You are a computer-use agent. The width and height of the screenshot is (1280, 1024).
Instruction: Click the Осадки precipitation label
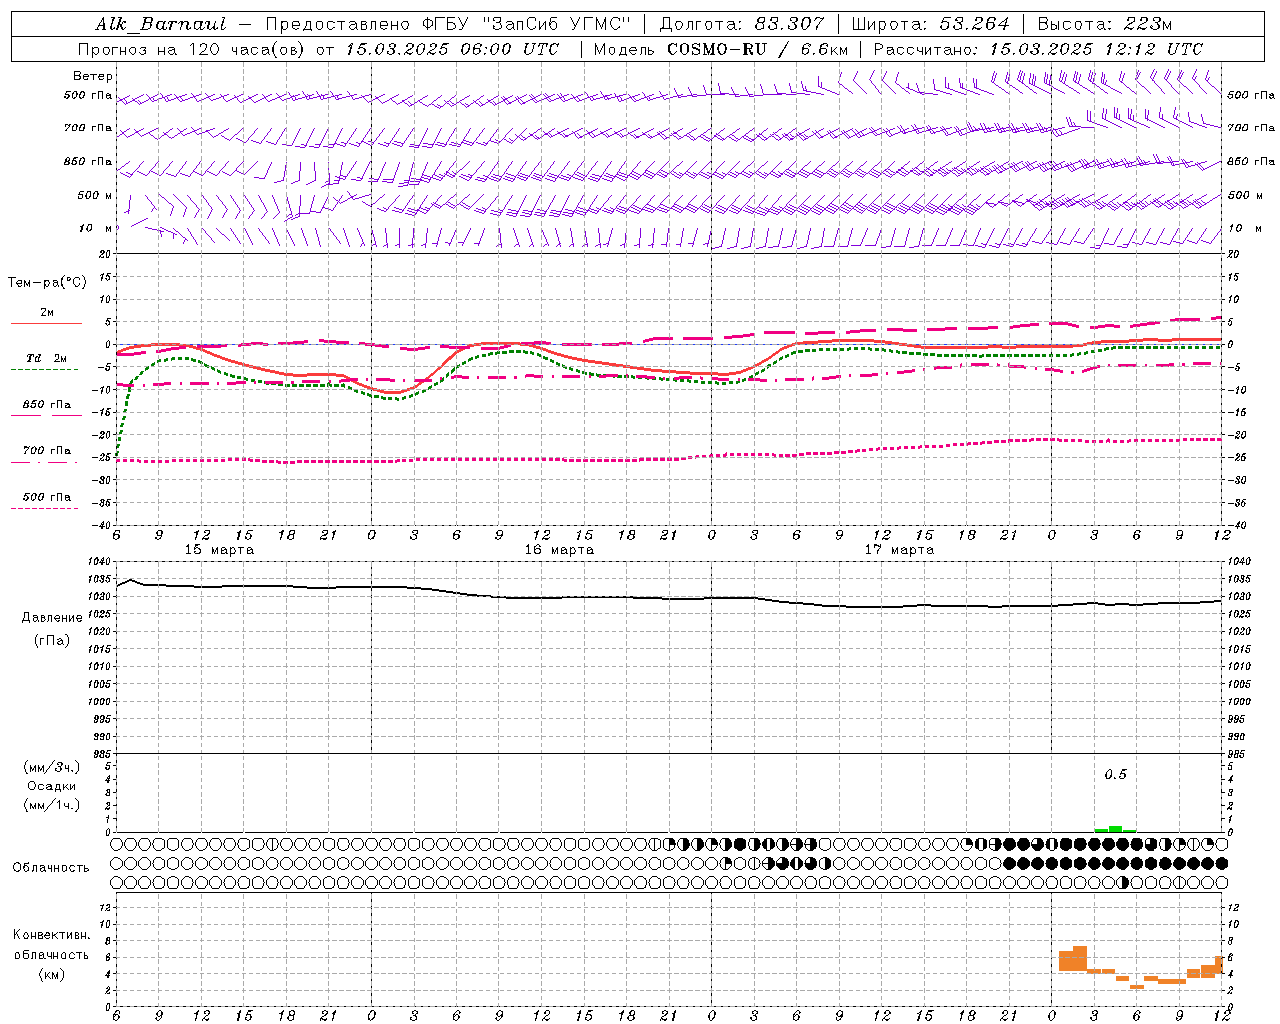[52, 786]
